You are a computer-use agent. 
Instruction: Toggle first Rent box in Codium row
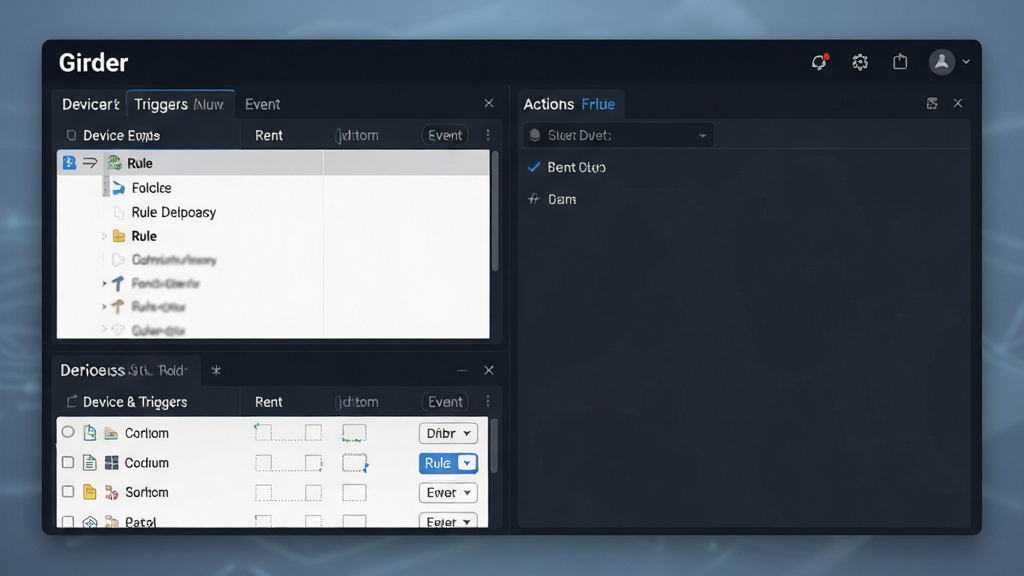(263, 463)
